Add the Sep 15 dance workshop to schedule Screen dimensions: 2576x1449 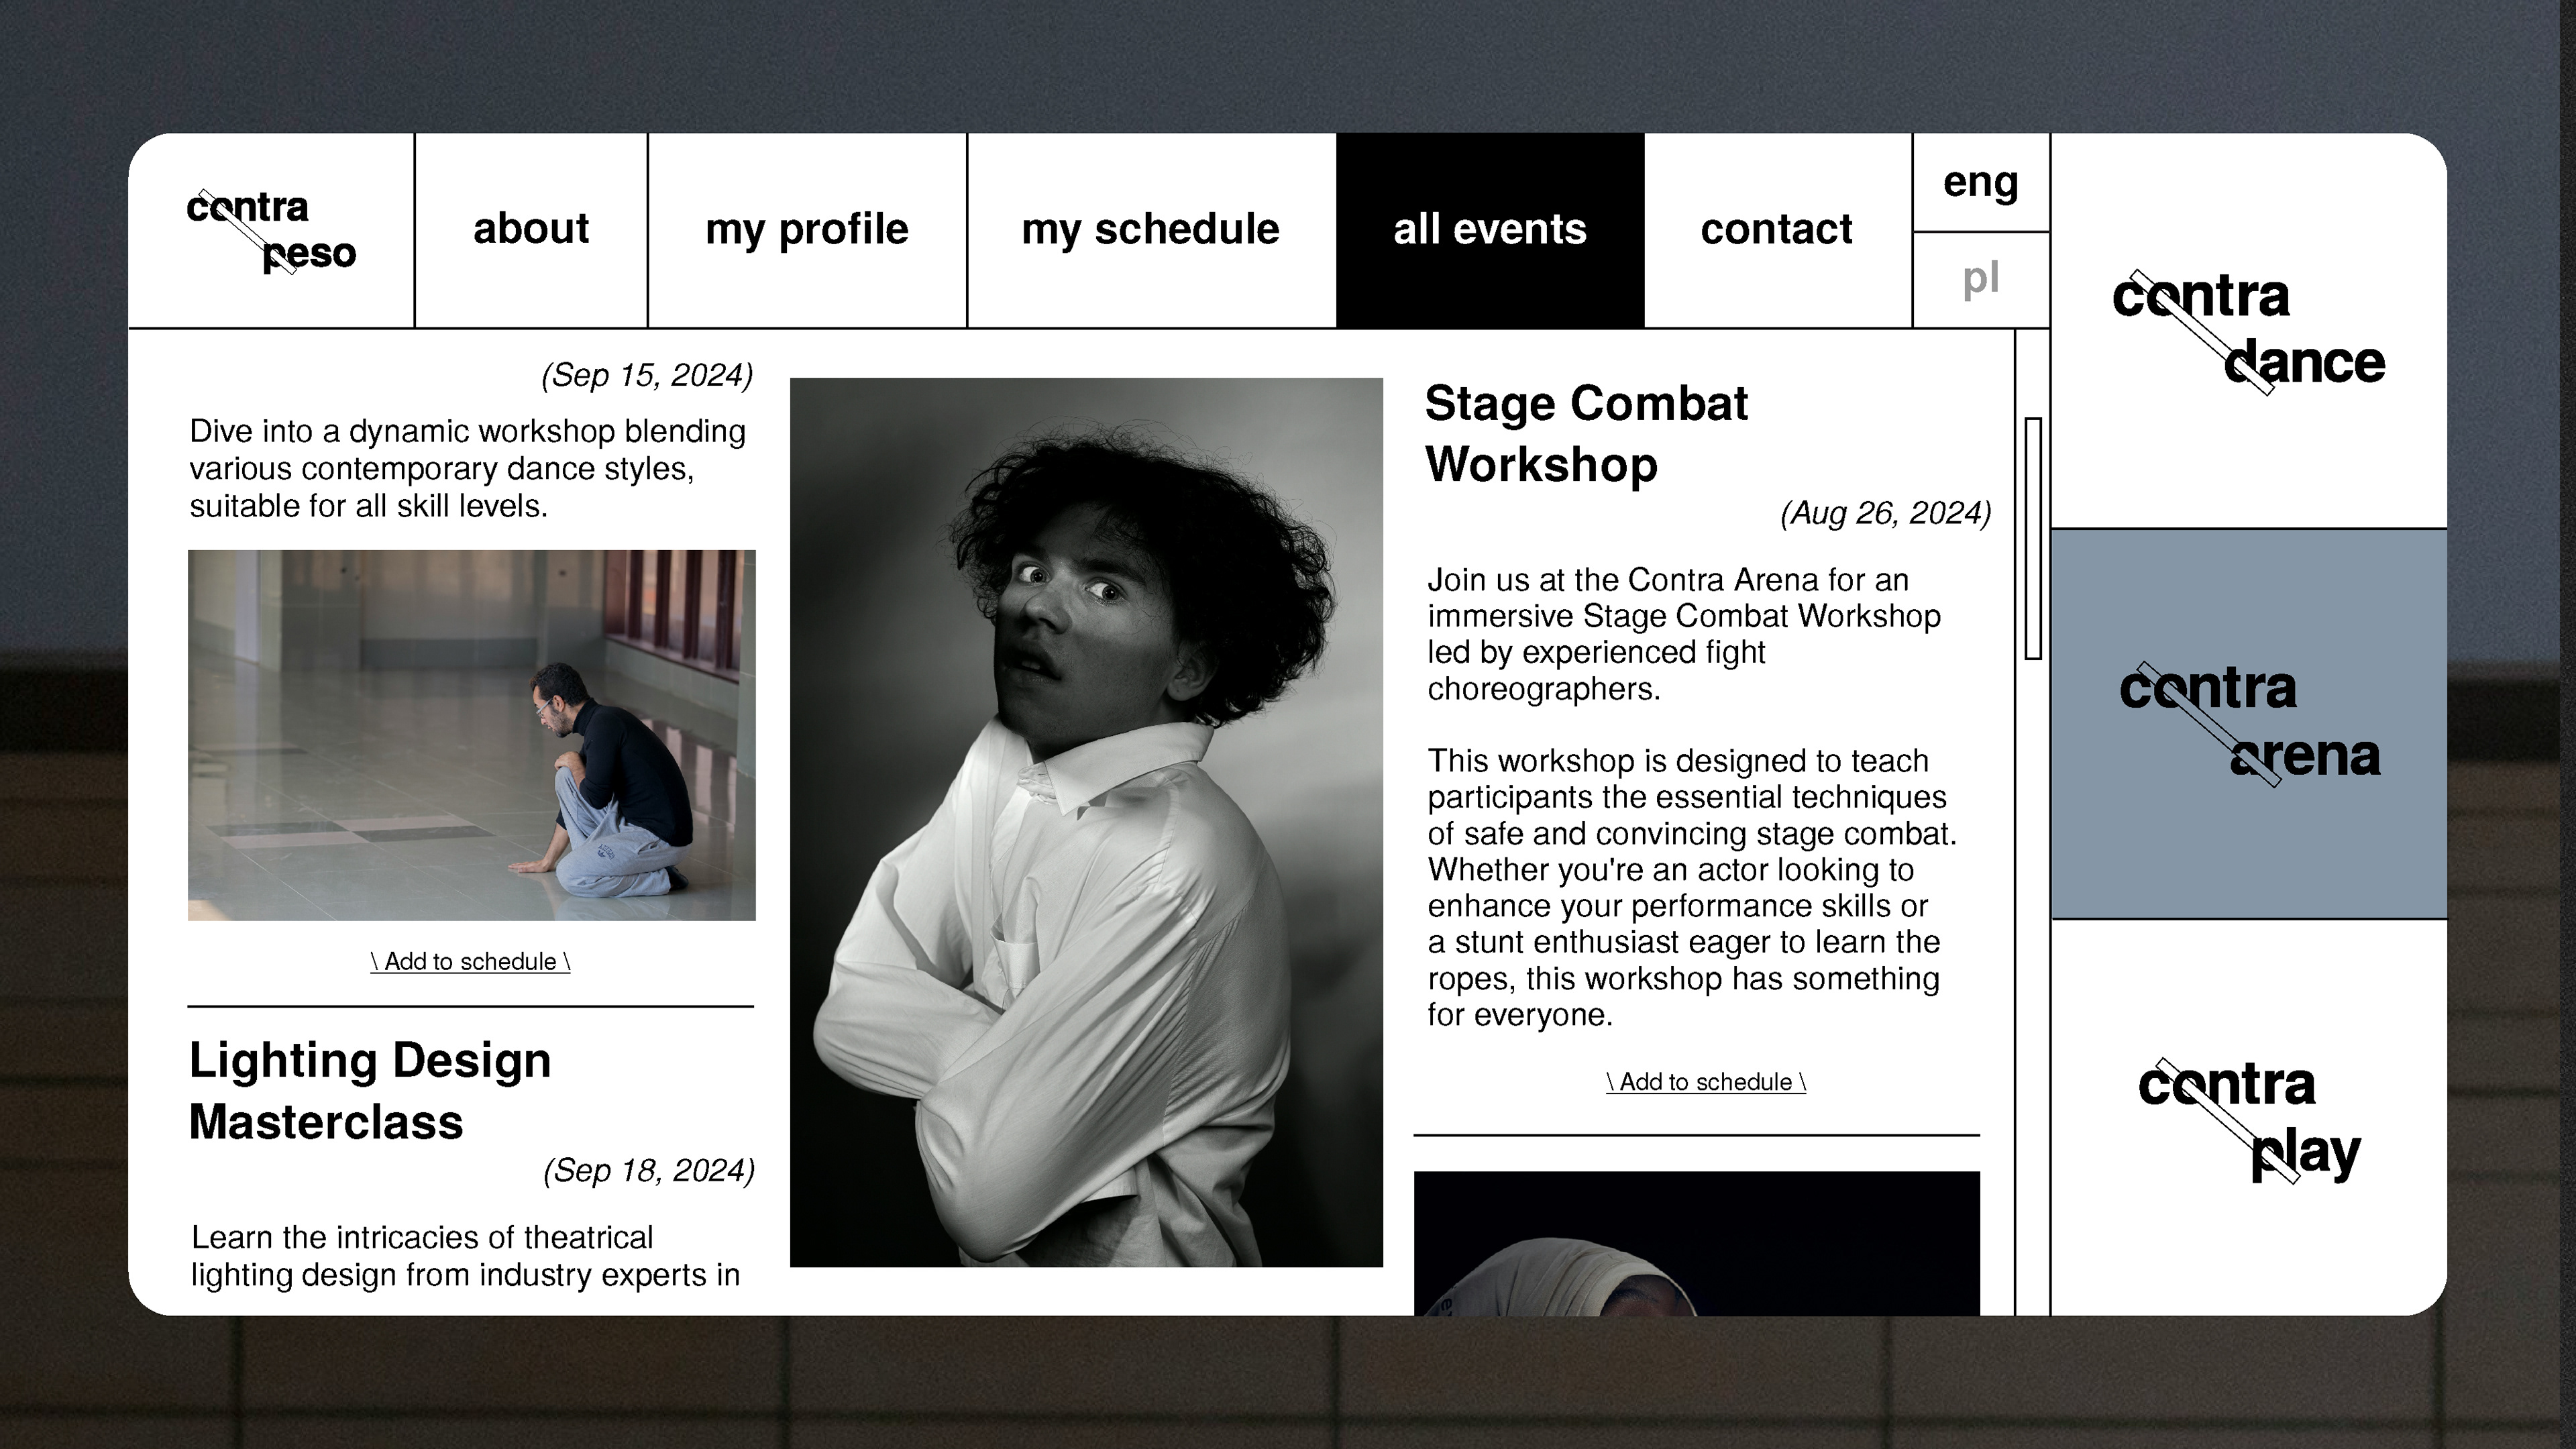[470, 961]
